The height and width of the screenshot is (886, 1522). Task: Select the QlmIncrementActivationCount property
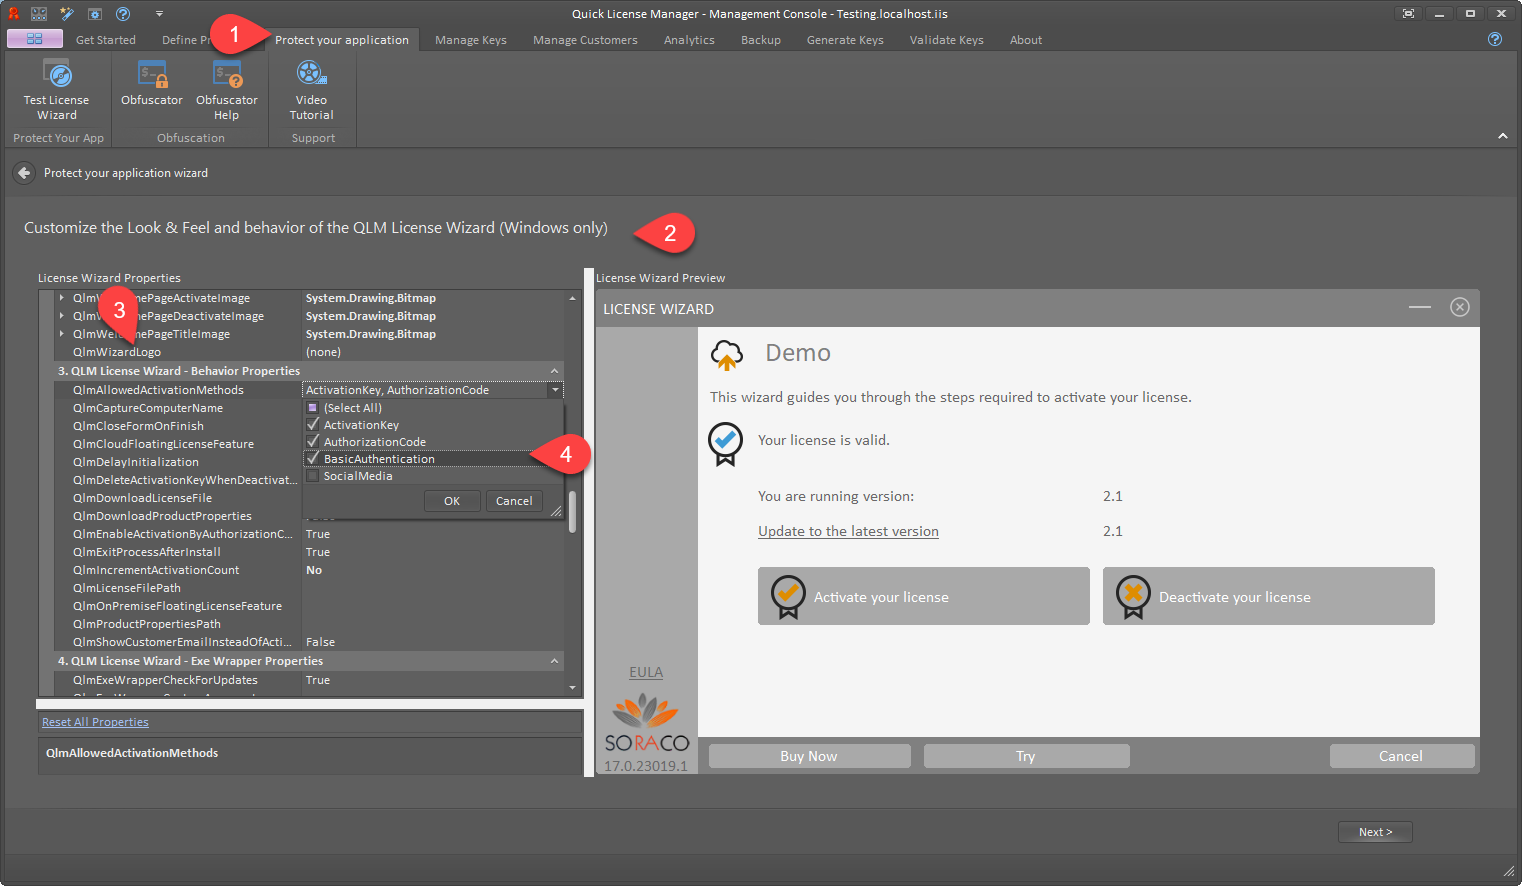pyautogui.click(x=309, y=570)
